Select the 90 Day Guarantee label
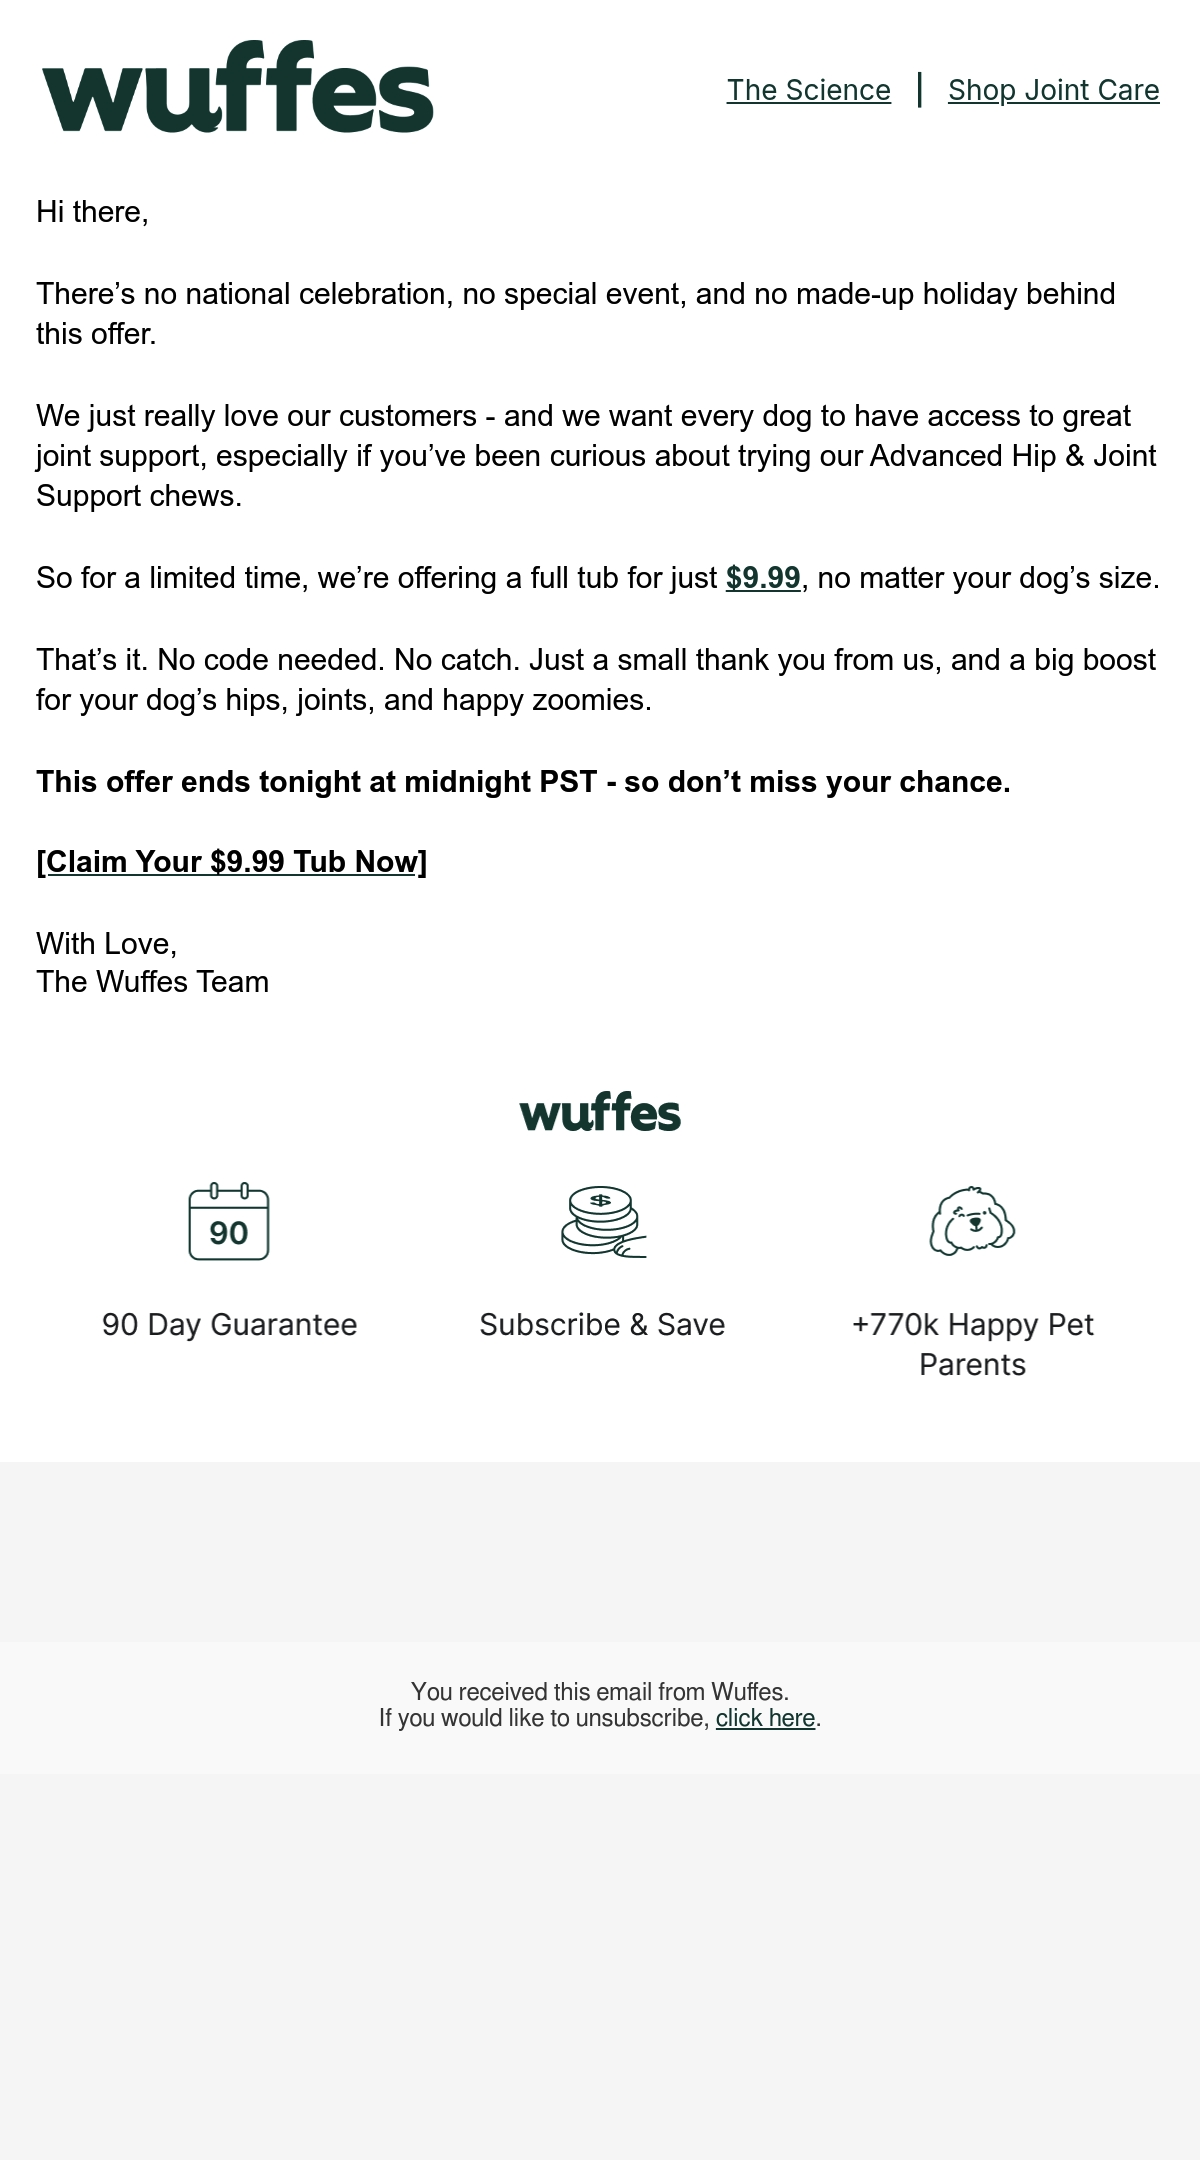1200x2160 pixels. point(229,1325)
